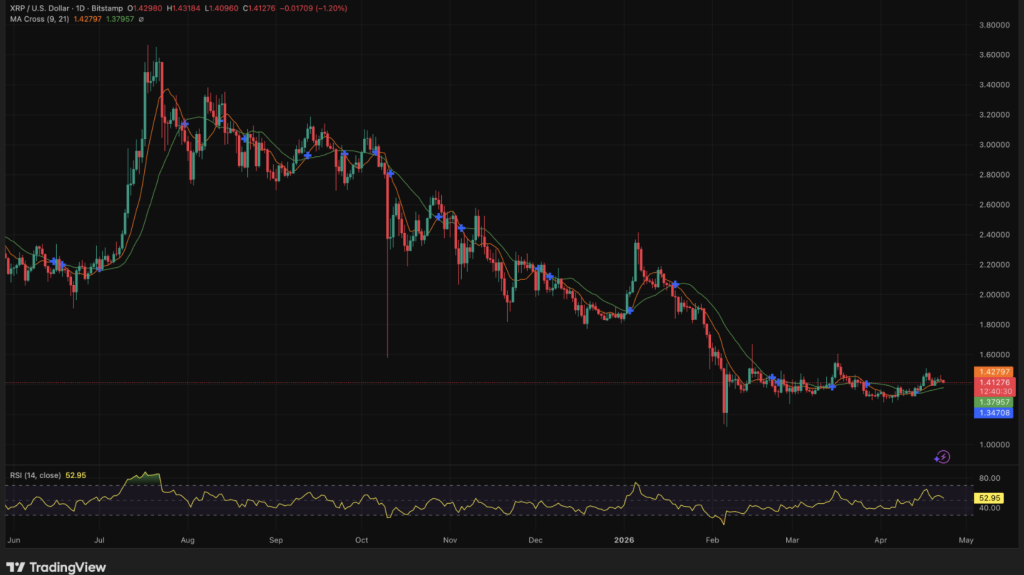
Task: Click the Apr label on time axis
Action: click(880, 540)
